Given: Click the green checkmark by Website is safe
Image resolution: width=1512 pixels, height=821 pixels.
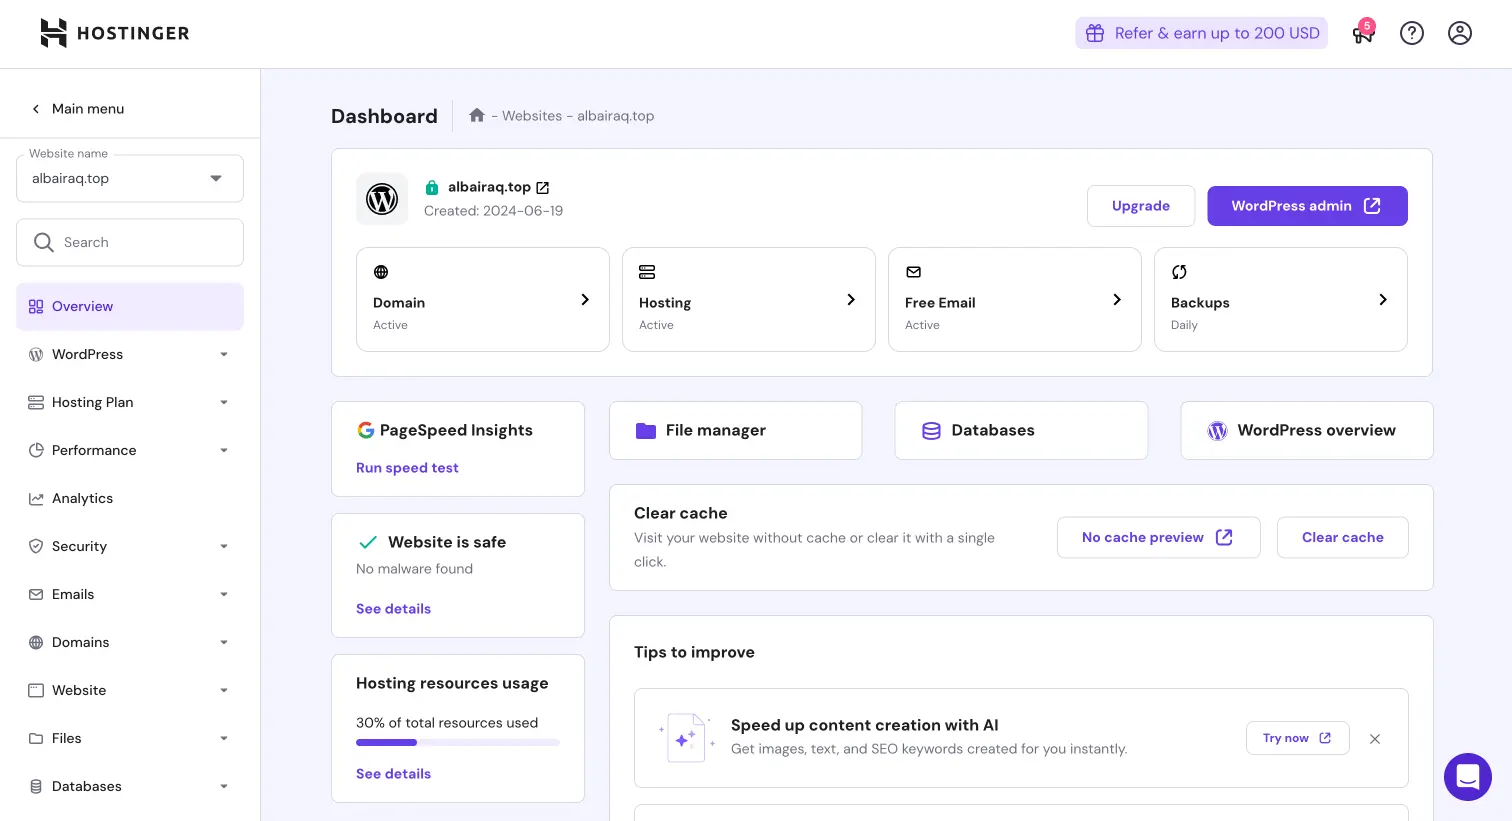Looking at the screenshot, I should point(368,542).
